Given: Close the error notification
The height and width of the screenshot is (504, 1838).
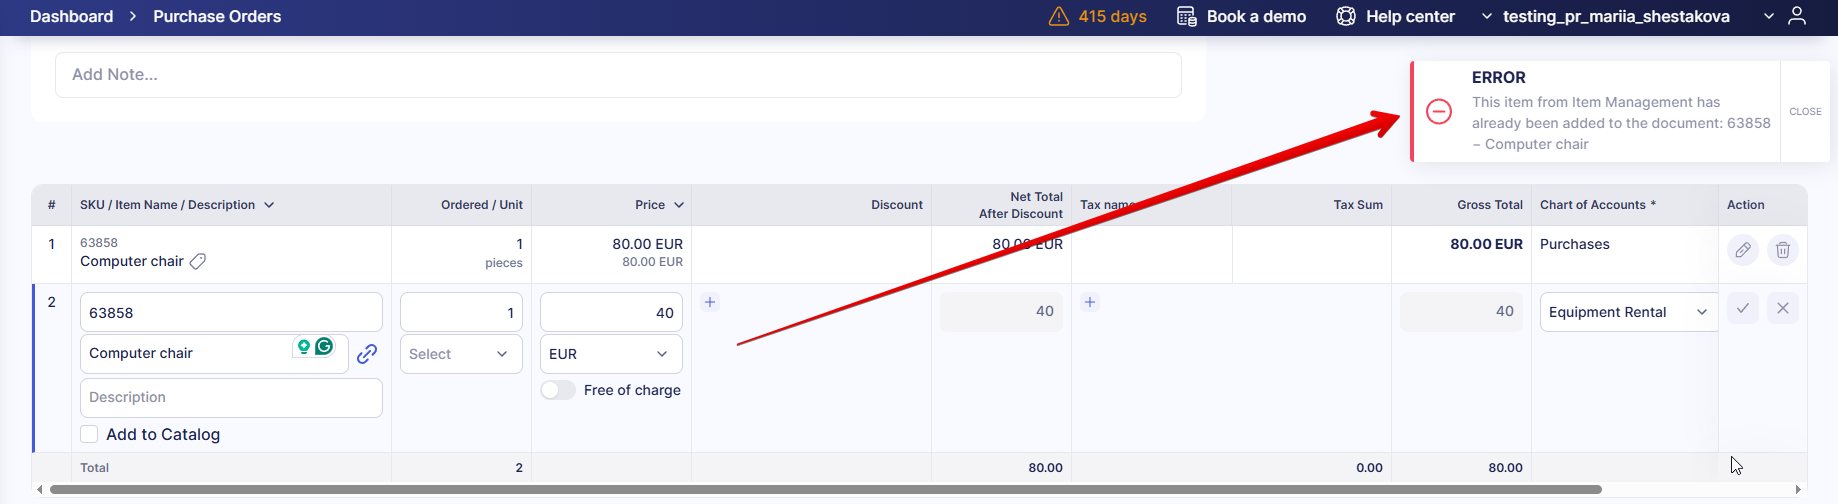Looking at the screenshot, I should (1805, 111).
